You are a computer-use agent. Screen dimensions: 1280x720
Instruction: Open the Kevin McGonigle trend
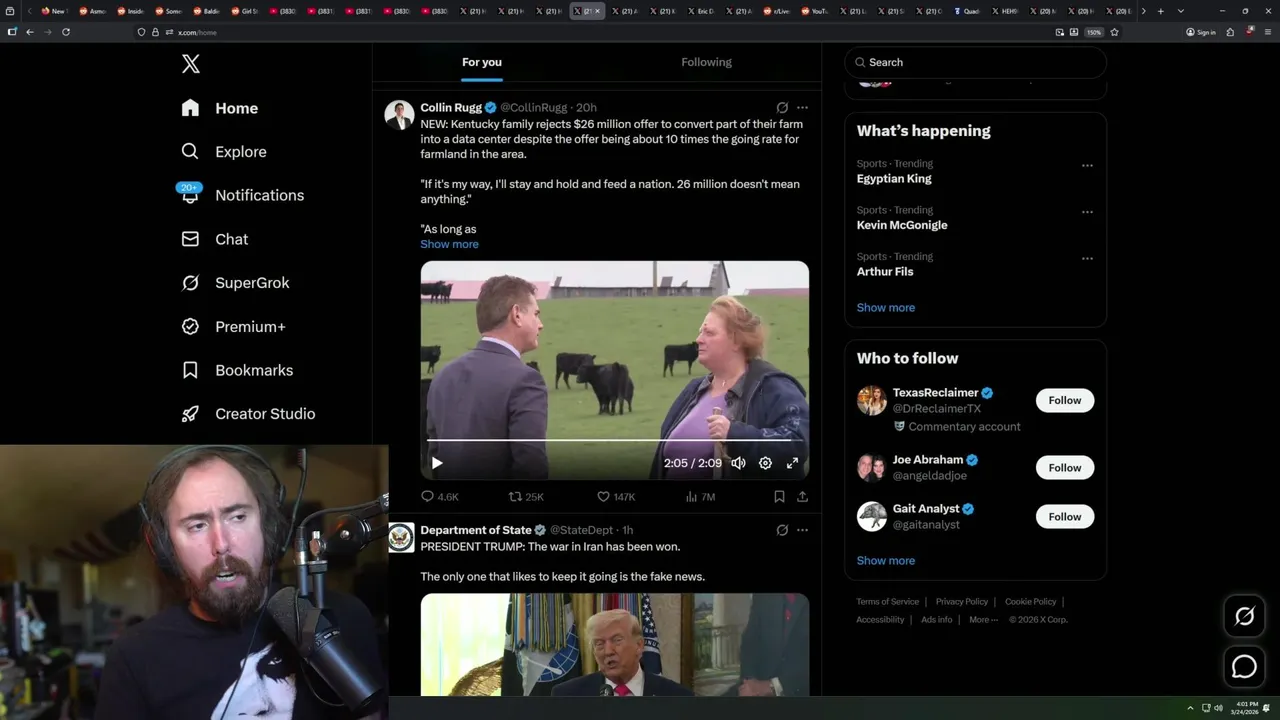click(x=902, y=225)
